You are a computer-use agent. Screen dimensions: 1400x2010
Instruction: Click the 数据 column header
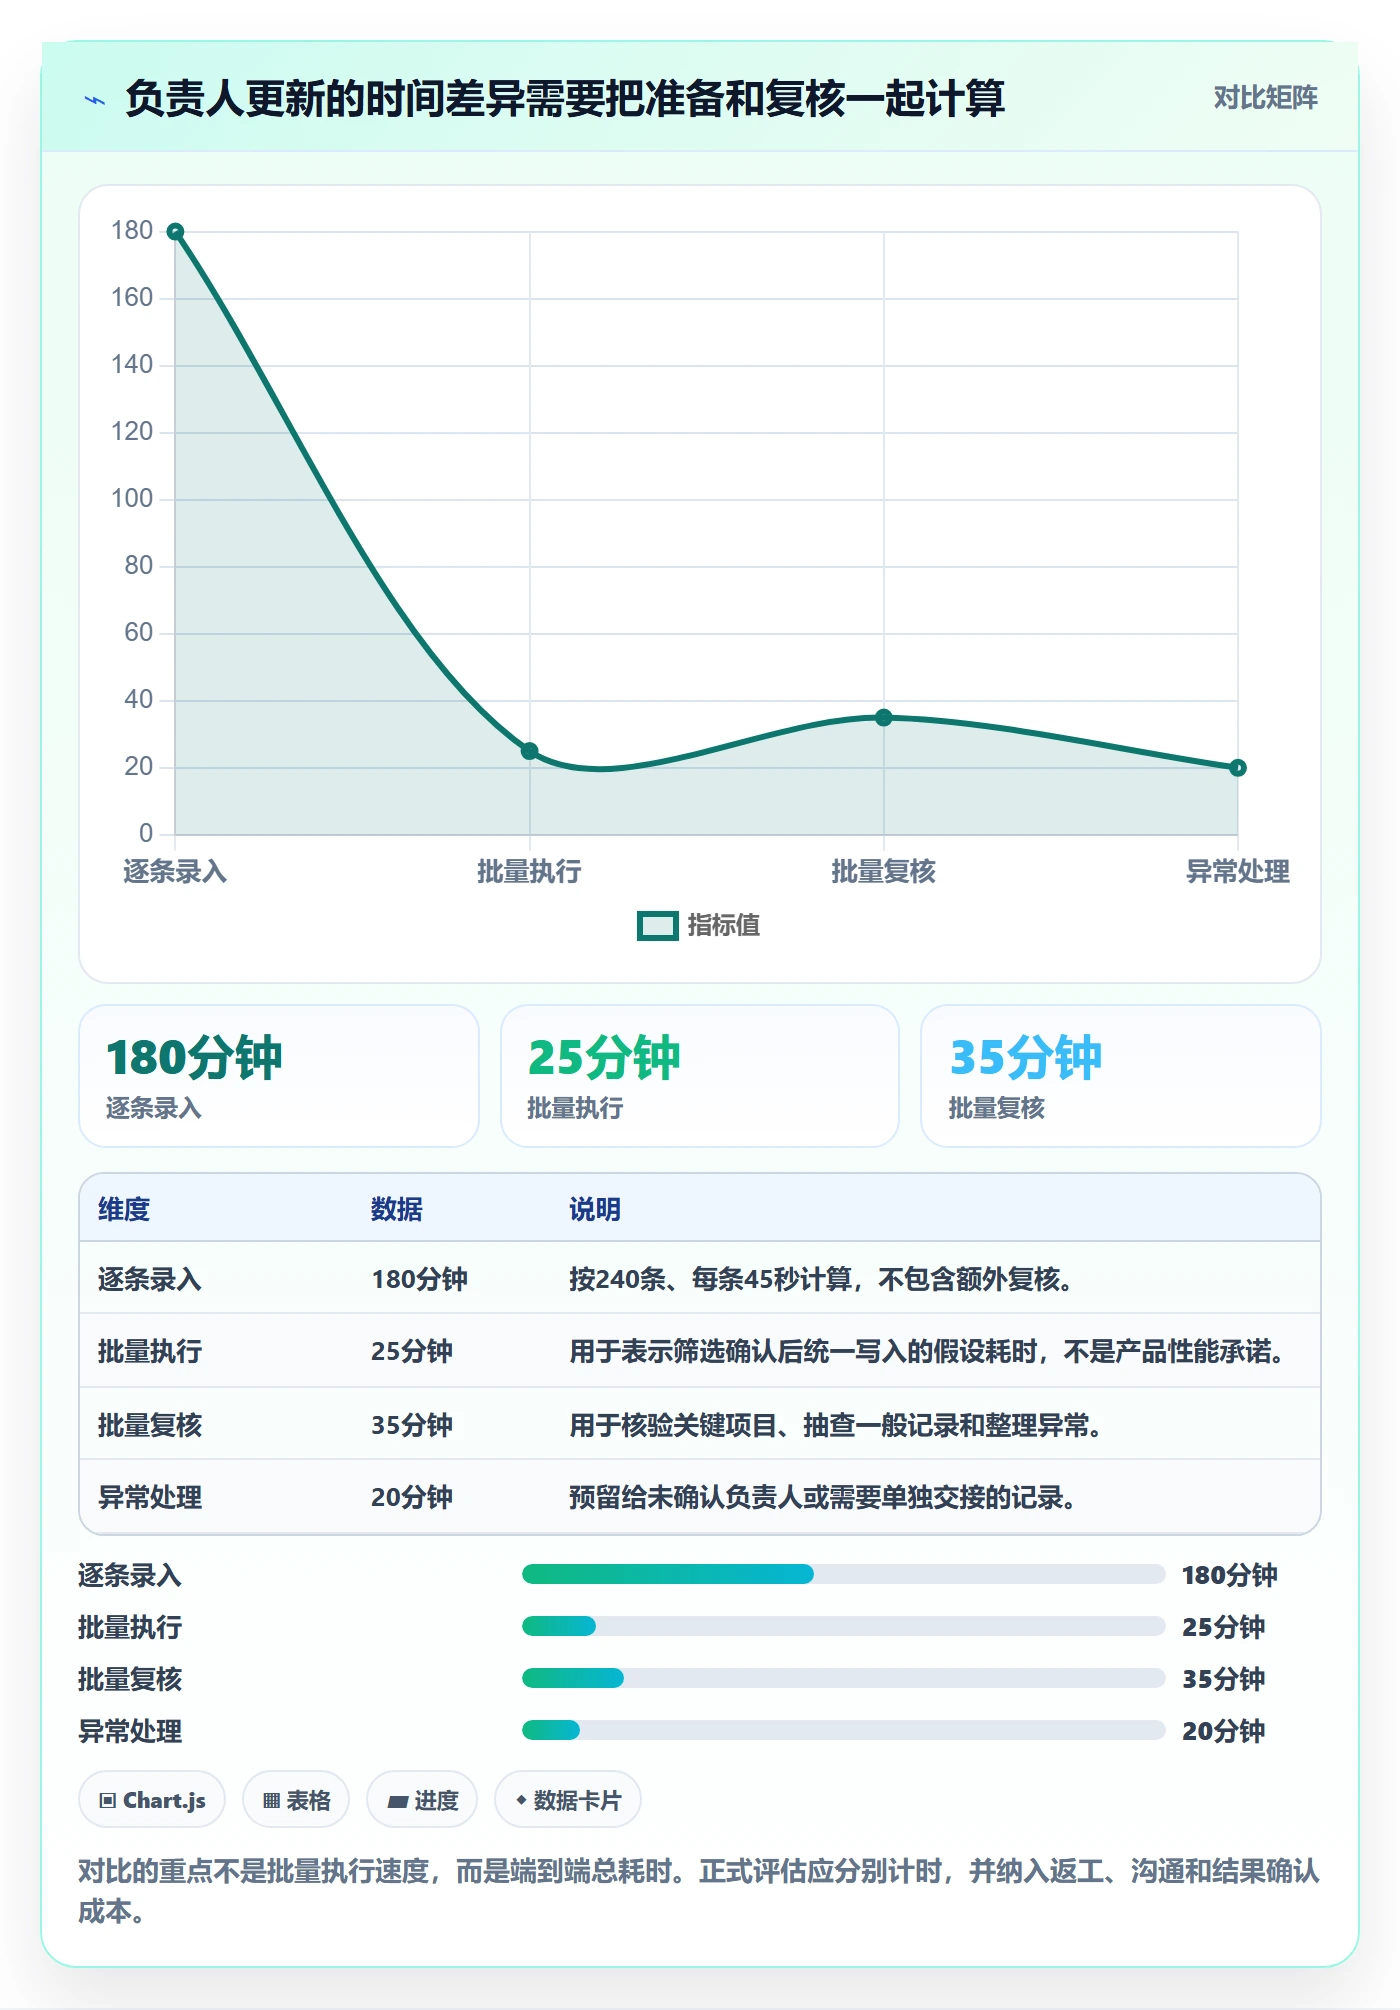[397, 1210]
